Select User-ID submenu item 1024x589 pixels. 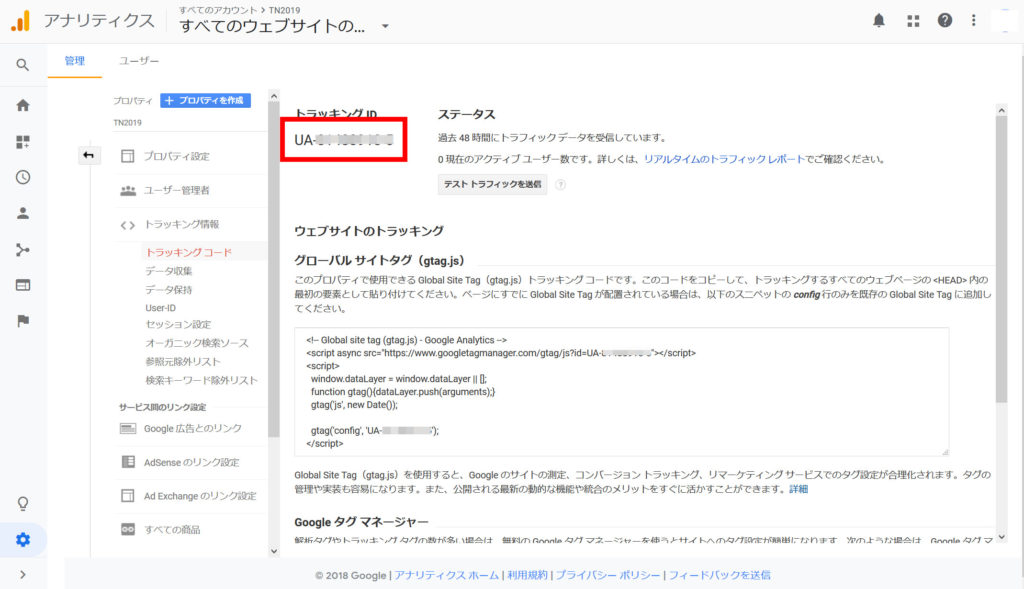click(161, 308)
